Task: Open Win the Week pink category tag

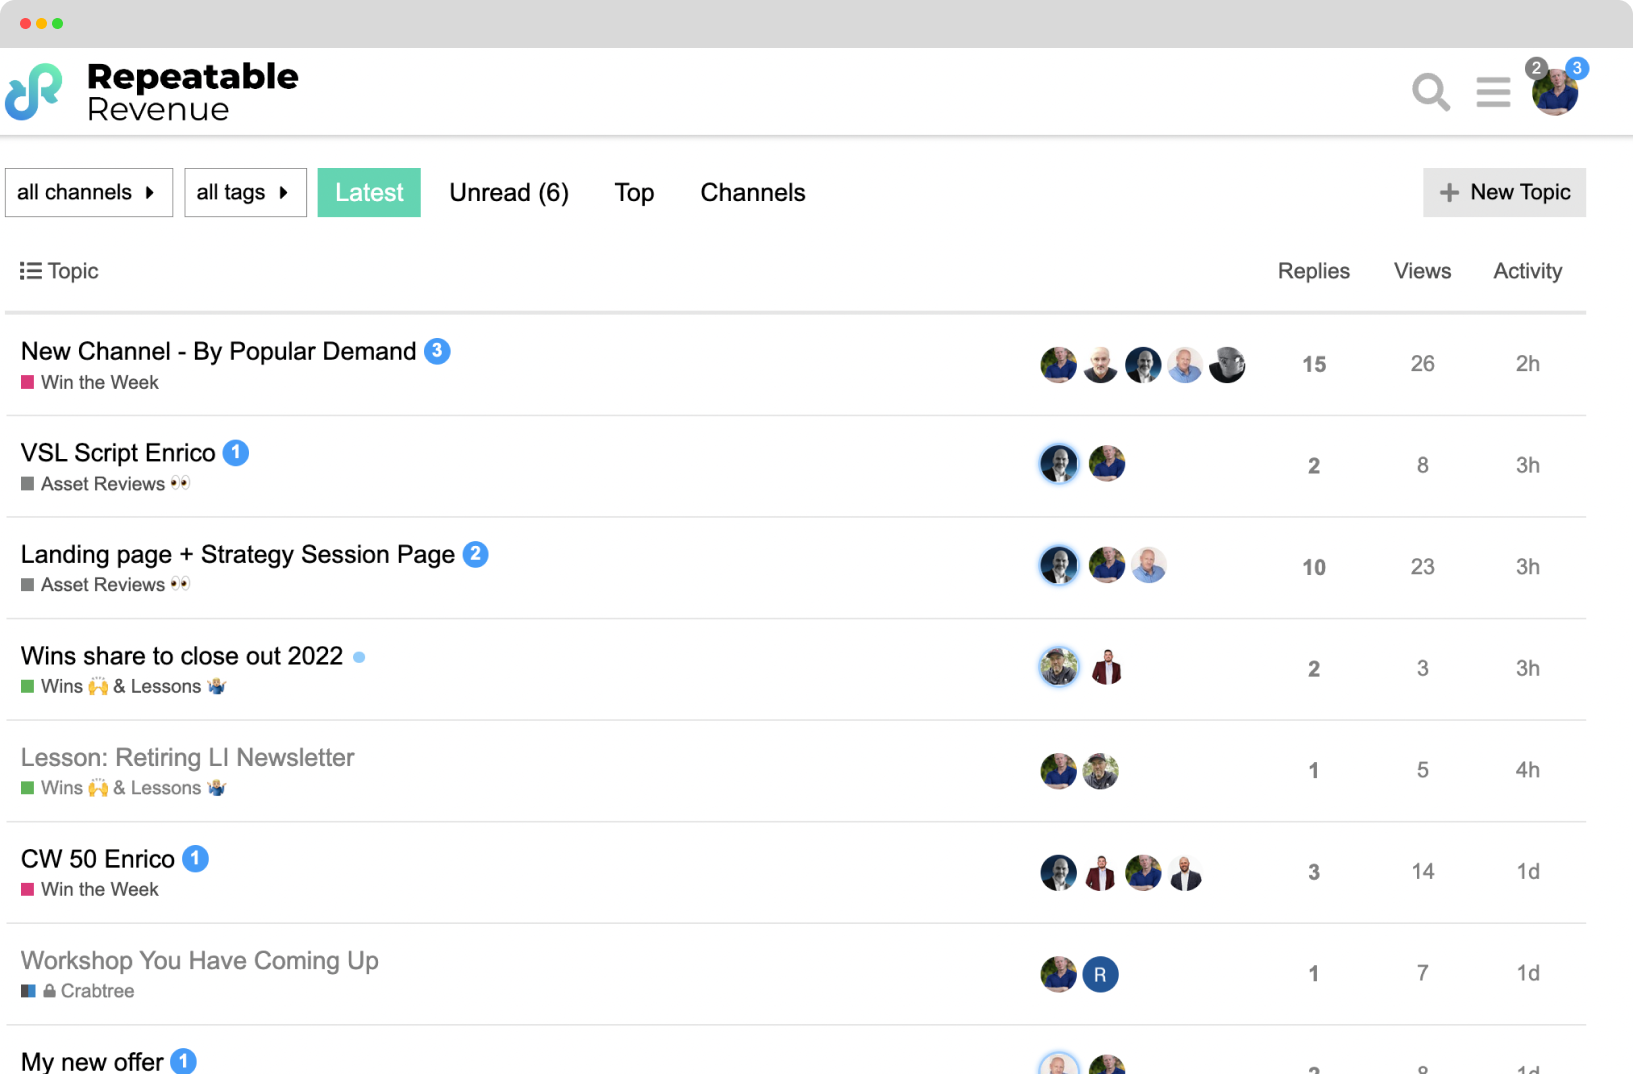Action: pos(99,382)
